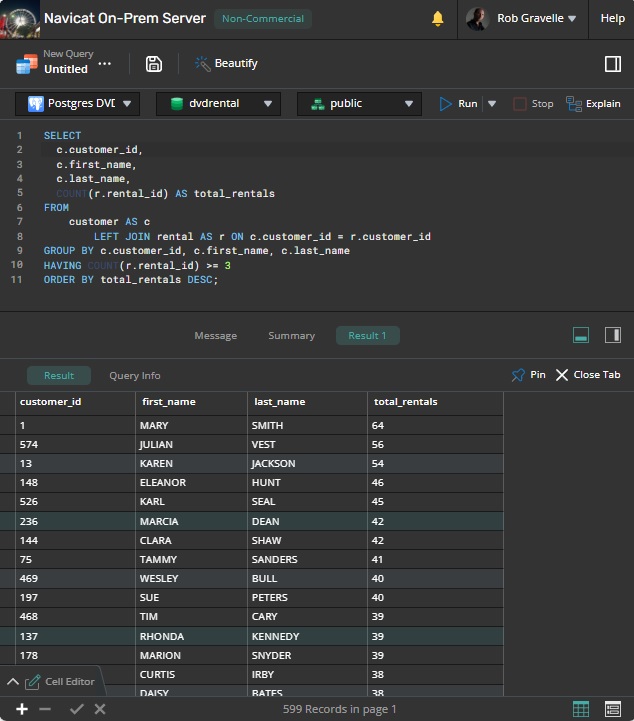Toggle the bottom-docked result pane layout

point(581,335)
